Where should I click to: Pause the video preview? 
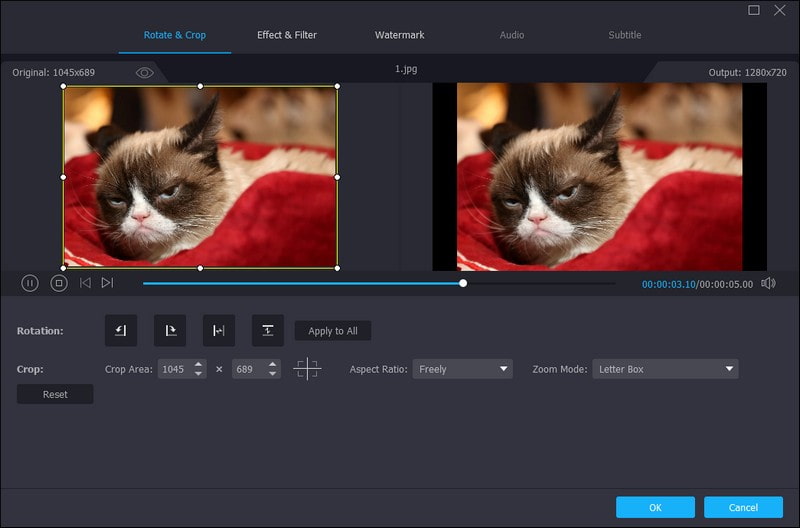click(30, 283)
